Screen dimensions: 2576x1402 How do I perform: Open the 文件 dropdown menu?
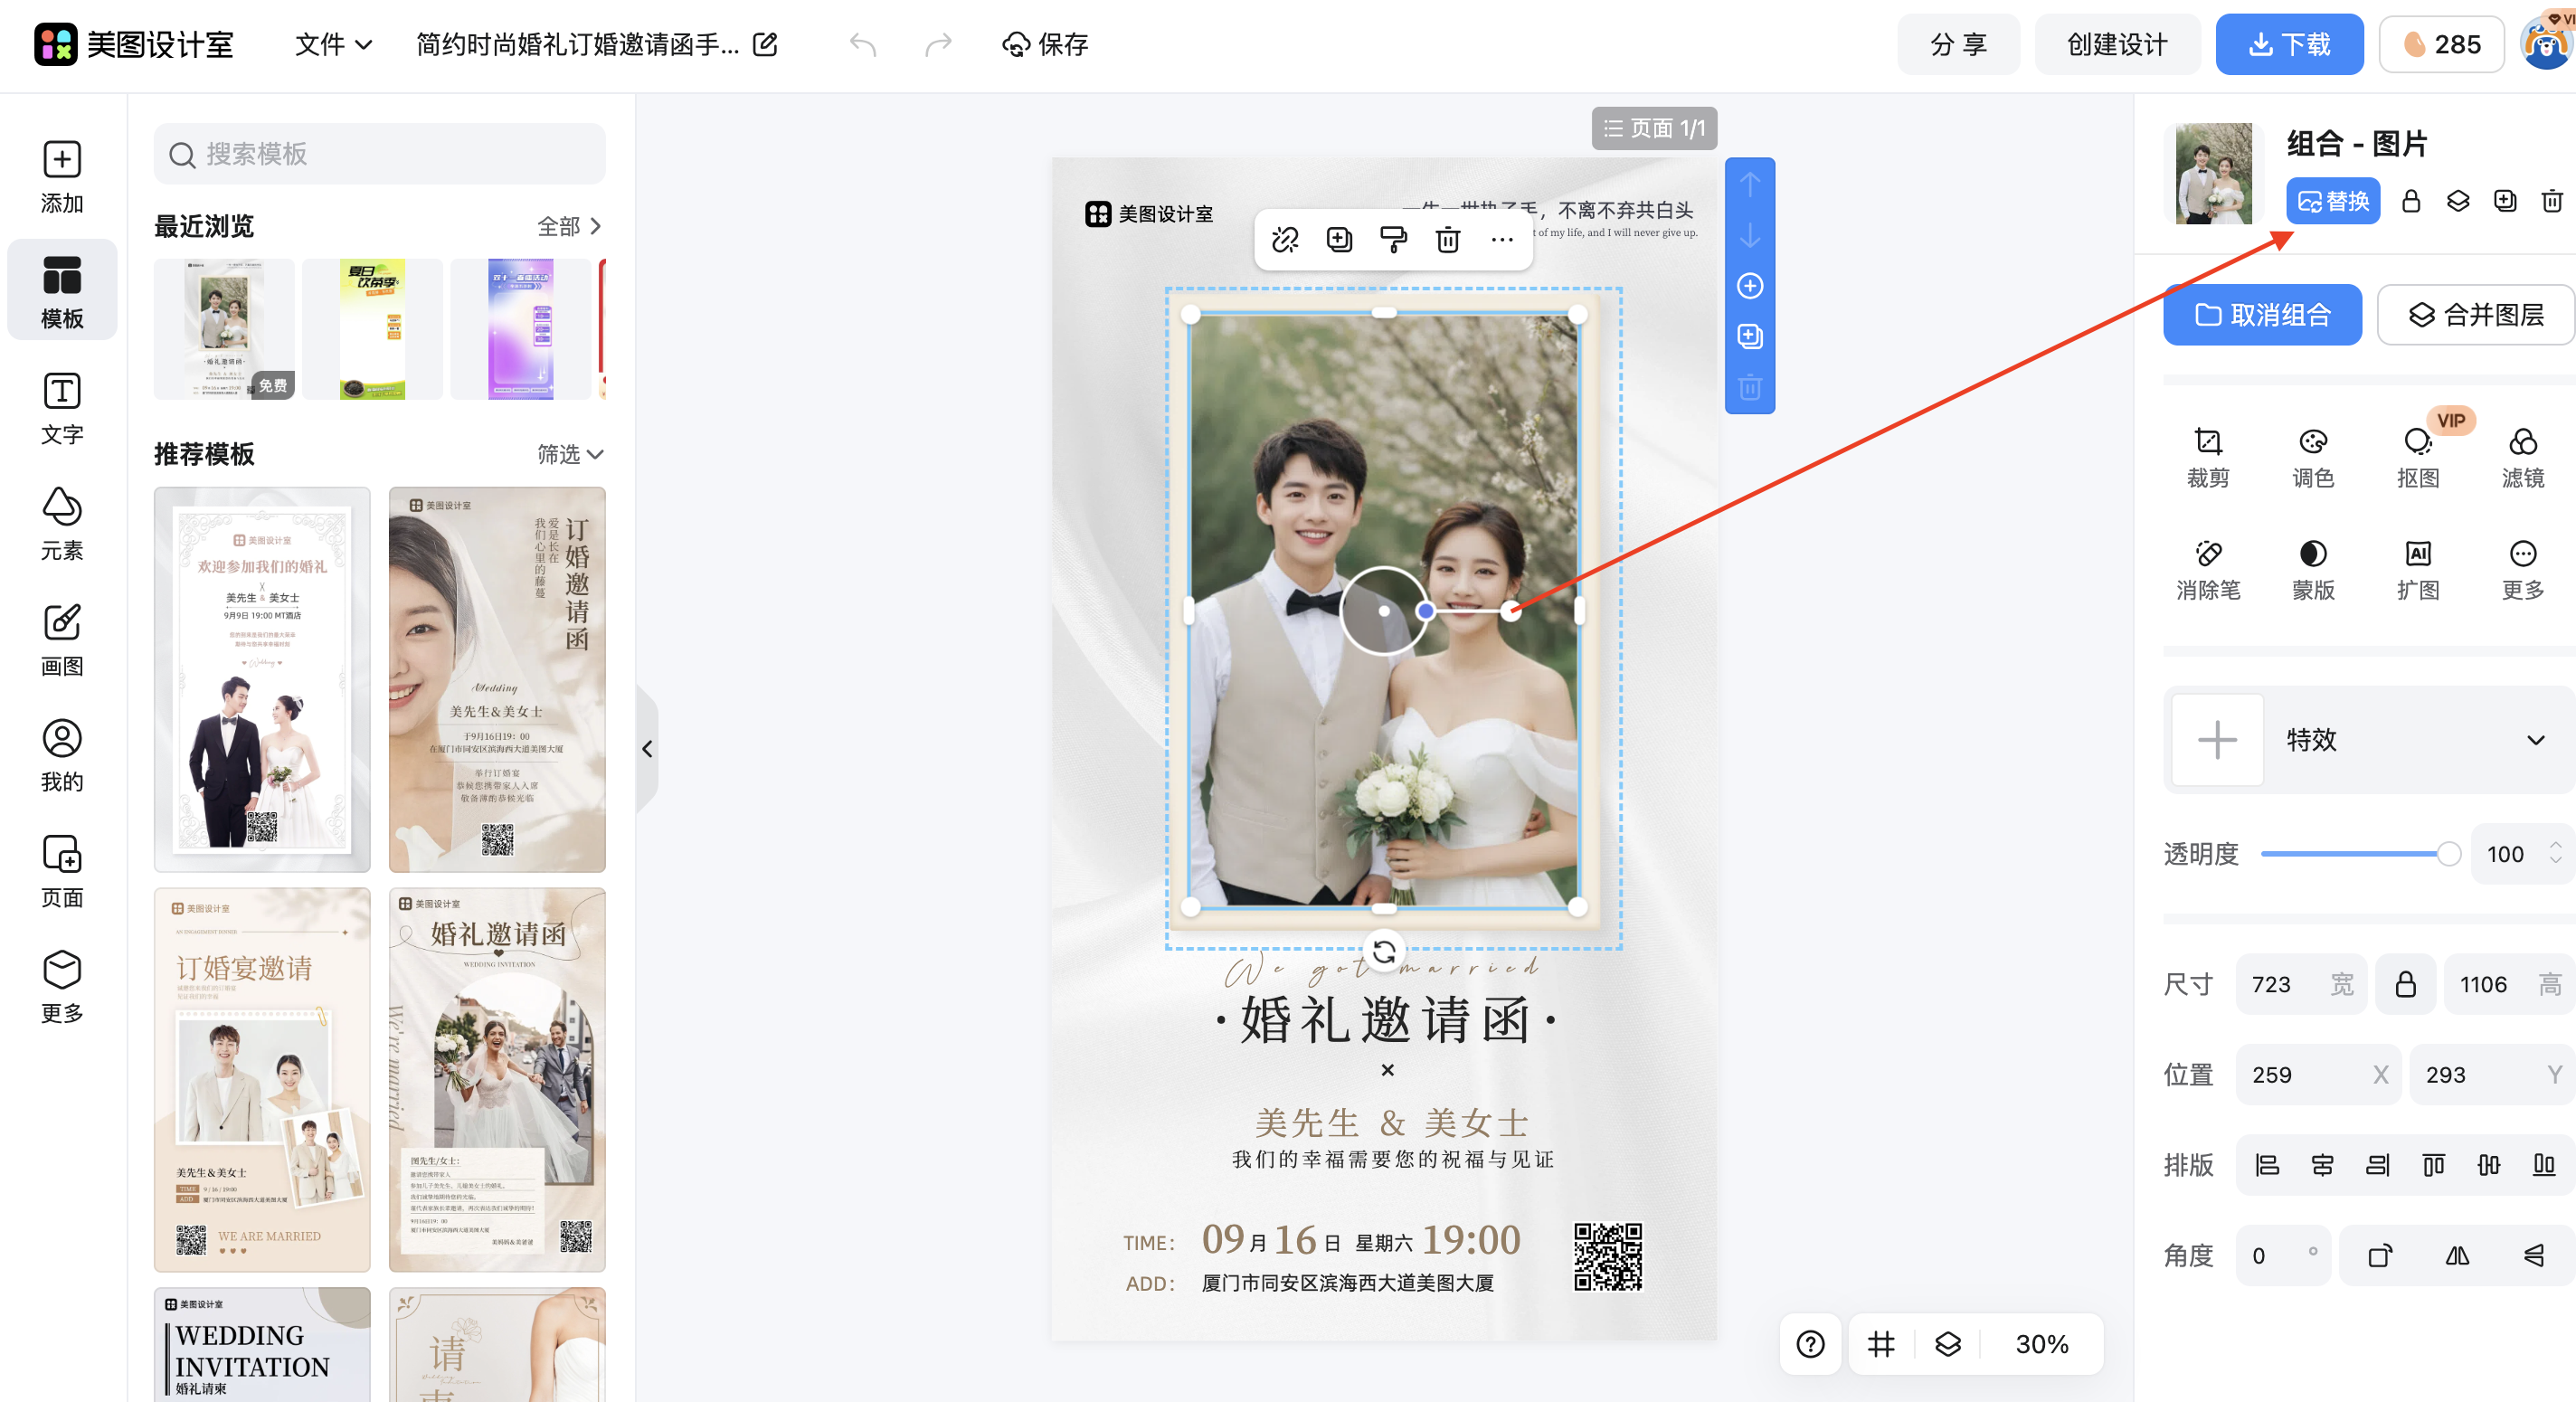click(333, 44)
